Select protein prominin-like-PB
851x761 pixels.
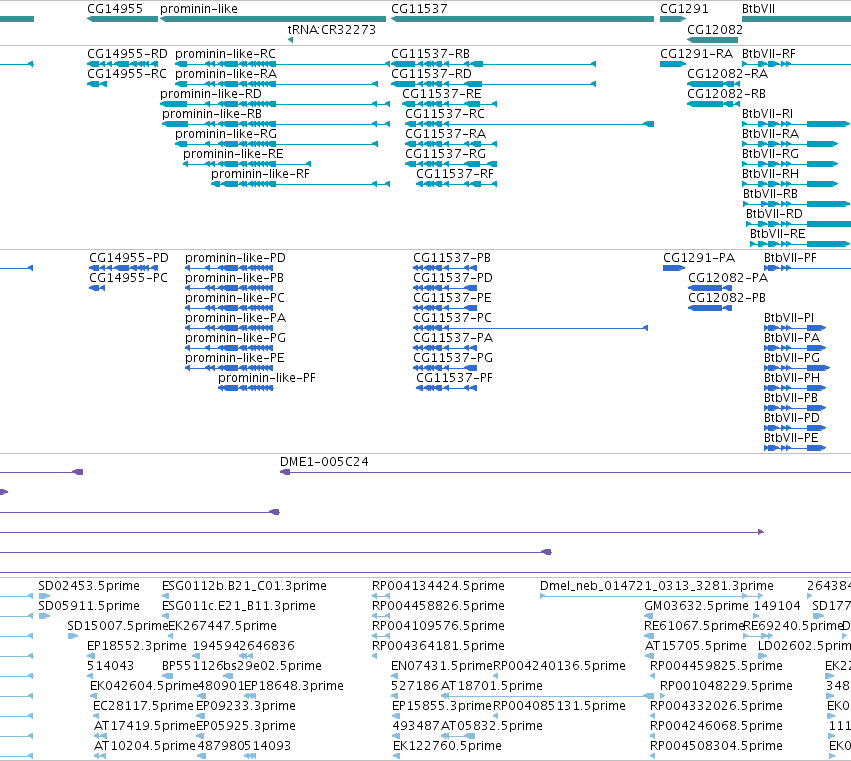click(x=234, y=278)
